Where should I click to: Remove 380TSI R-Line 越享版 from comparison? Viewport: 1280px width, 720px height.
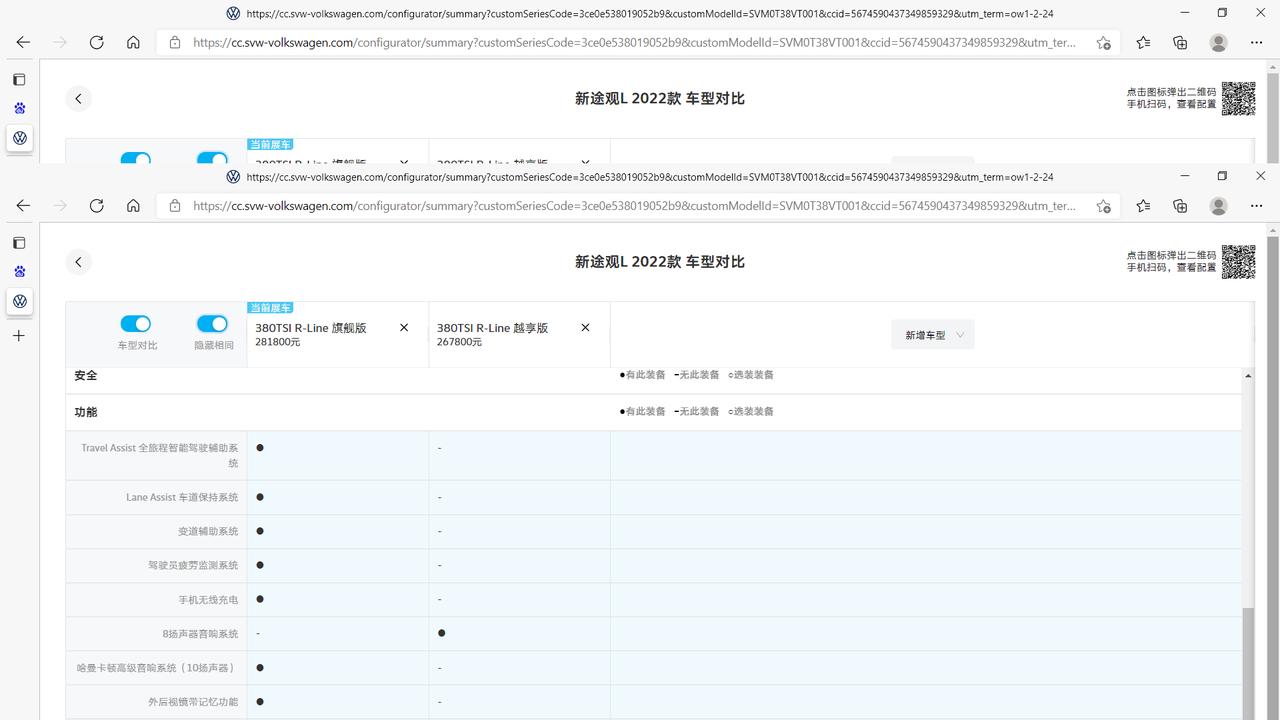[x=586, y=328]
